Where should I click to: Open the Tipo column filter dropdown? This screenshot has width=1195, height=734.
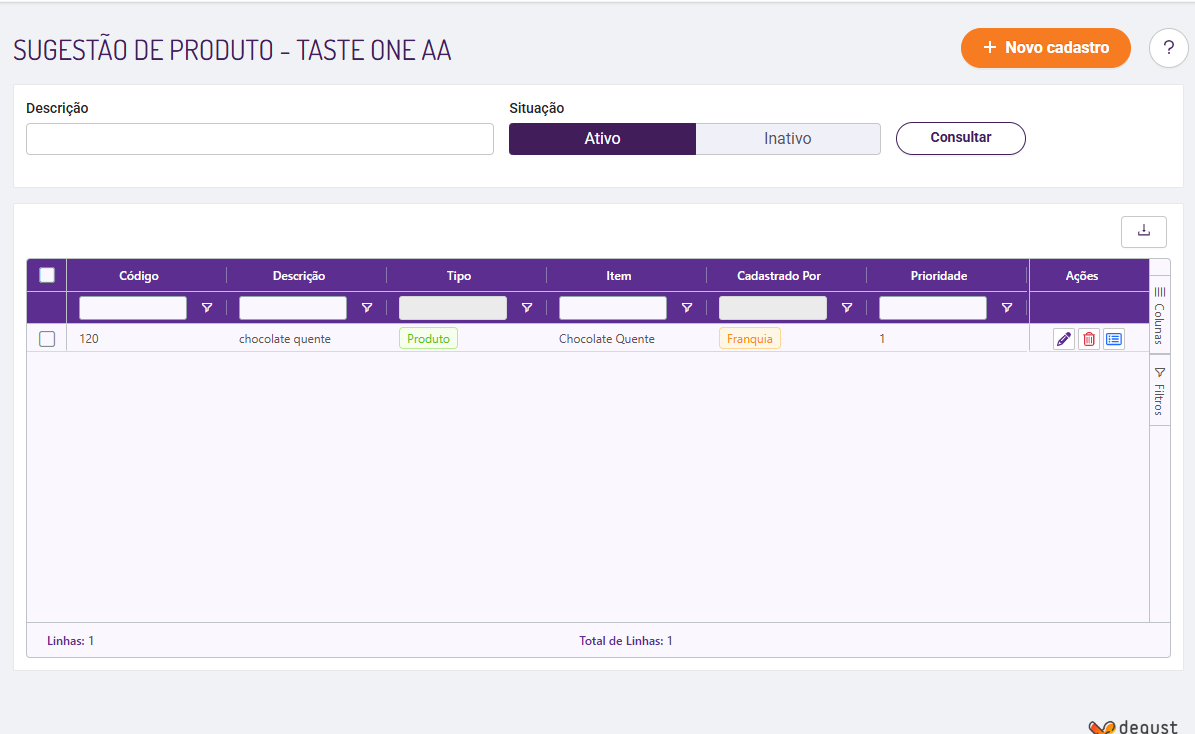[453, 308]
